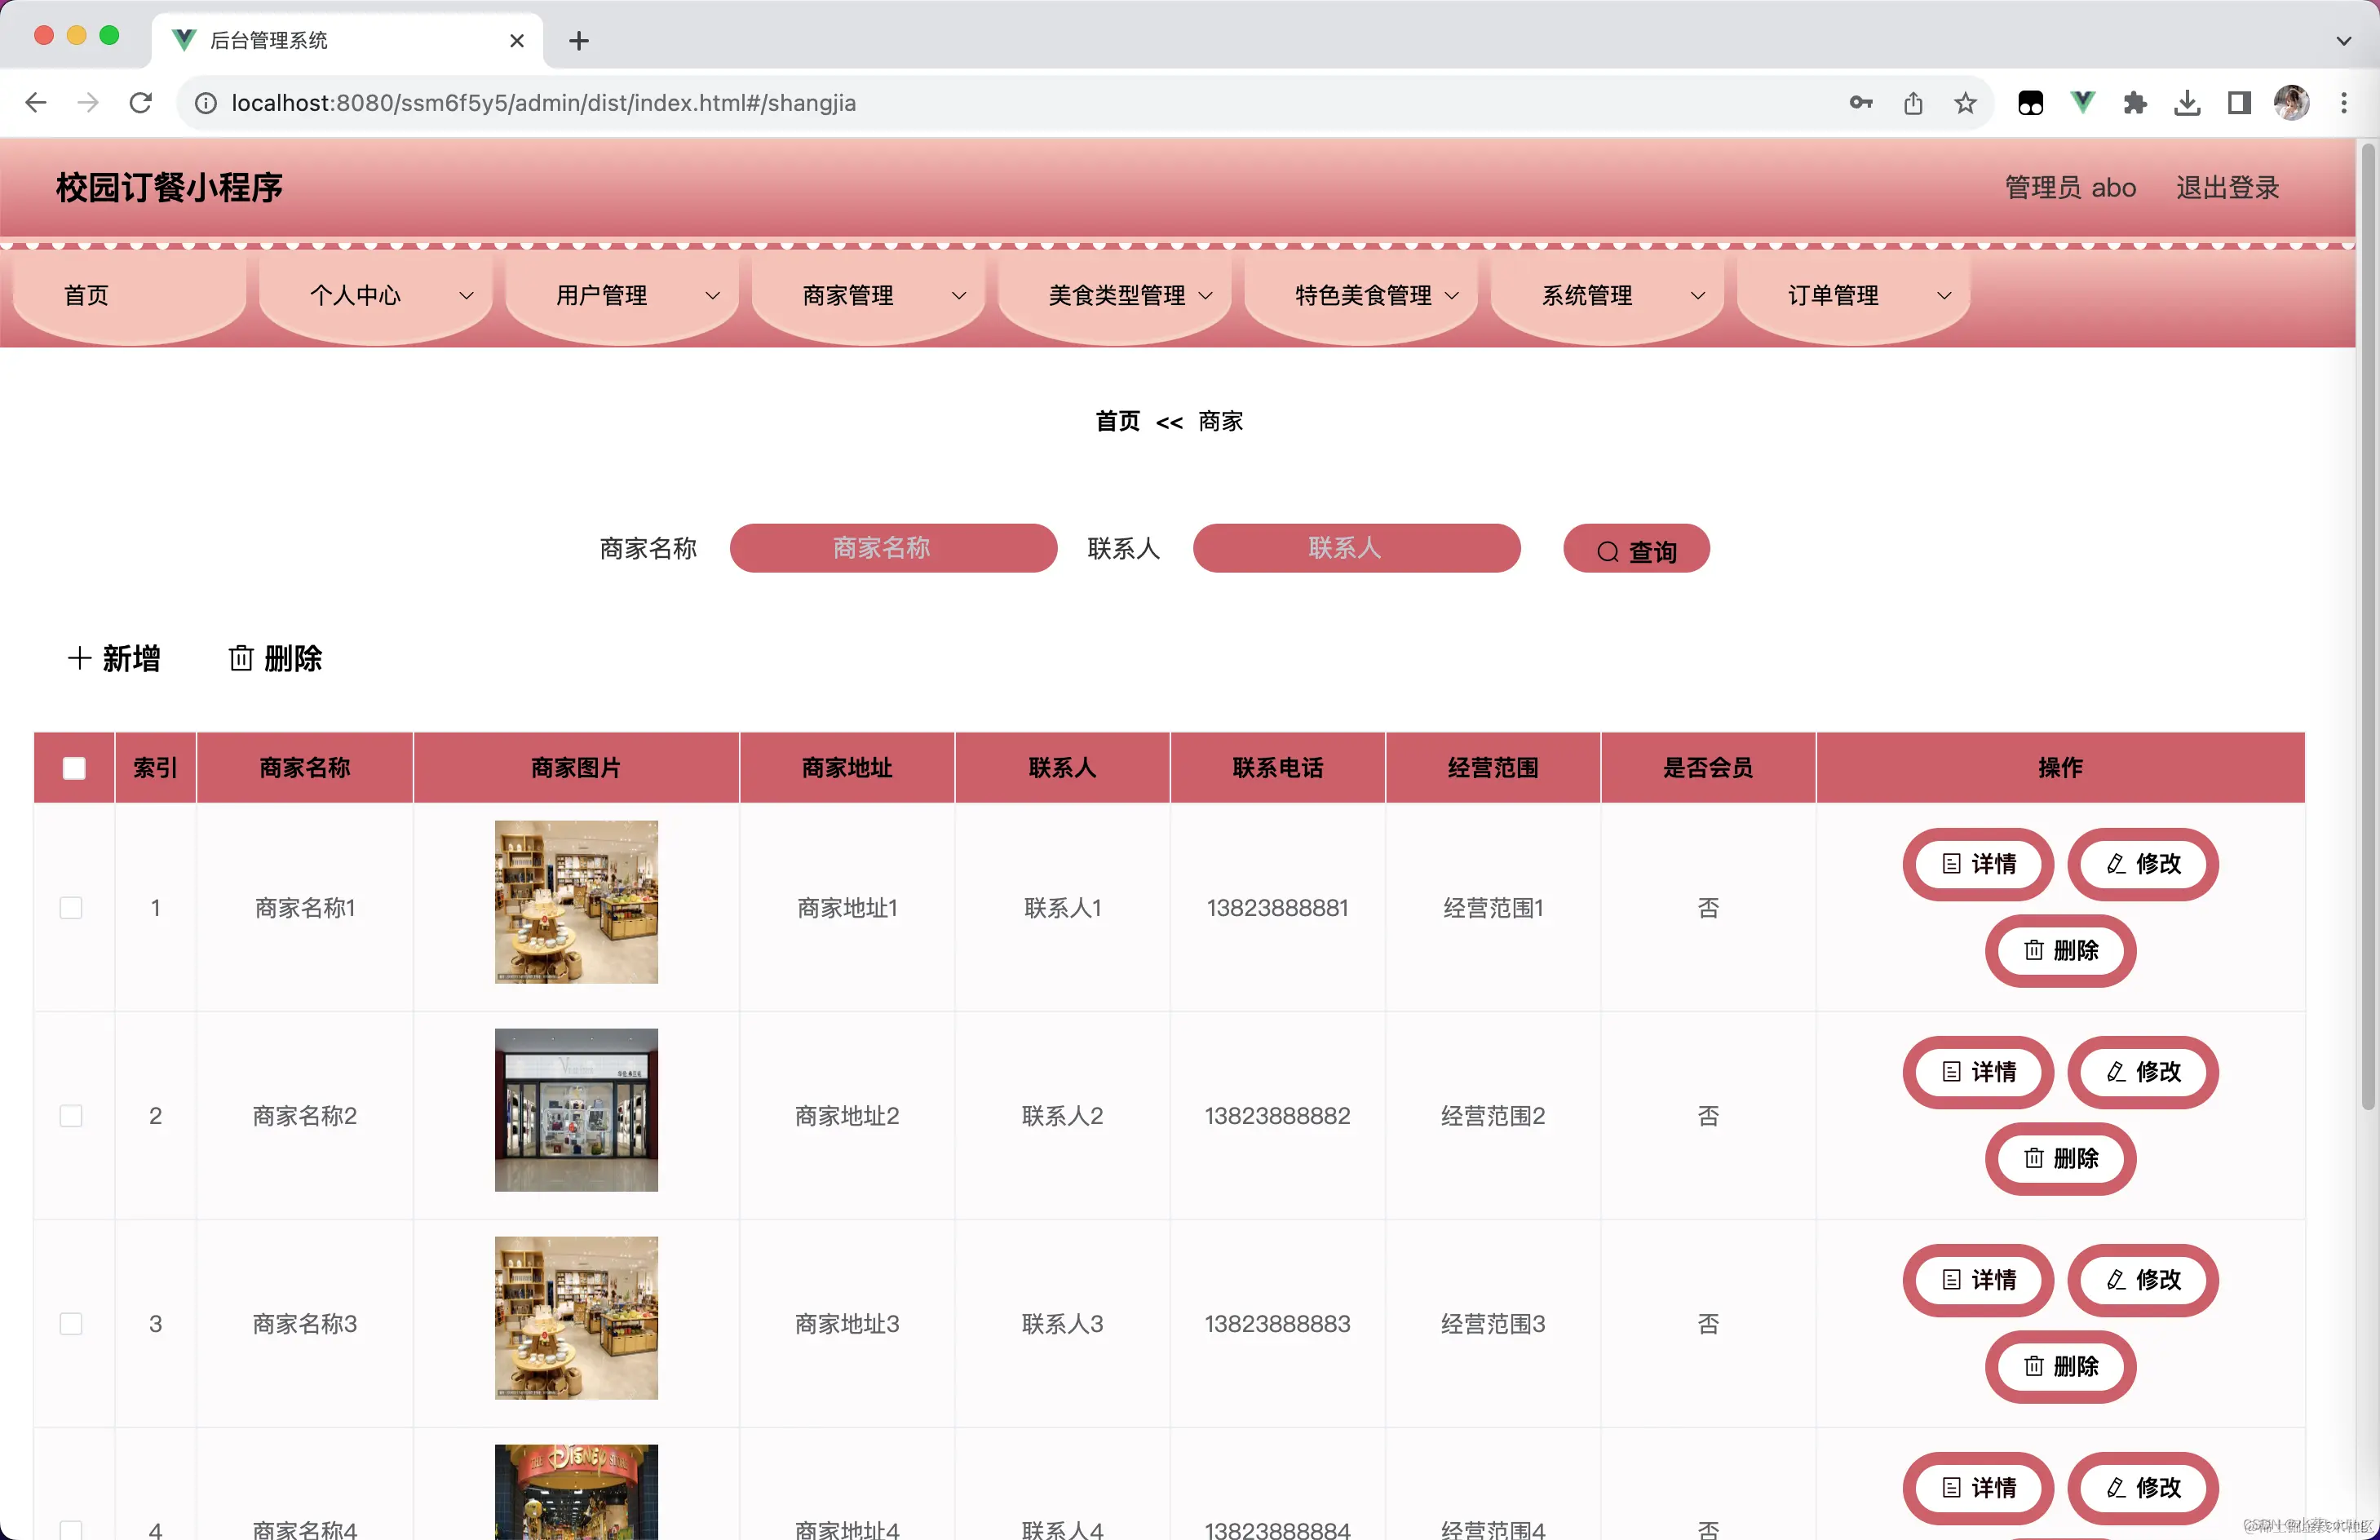Viewport: 2380px width, 1540px height.
Task: Check the checkbox for row 1
Action: (71, 908)
